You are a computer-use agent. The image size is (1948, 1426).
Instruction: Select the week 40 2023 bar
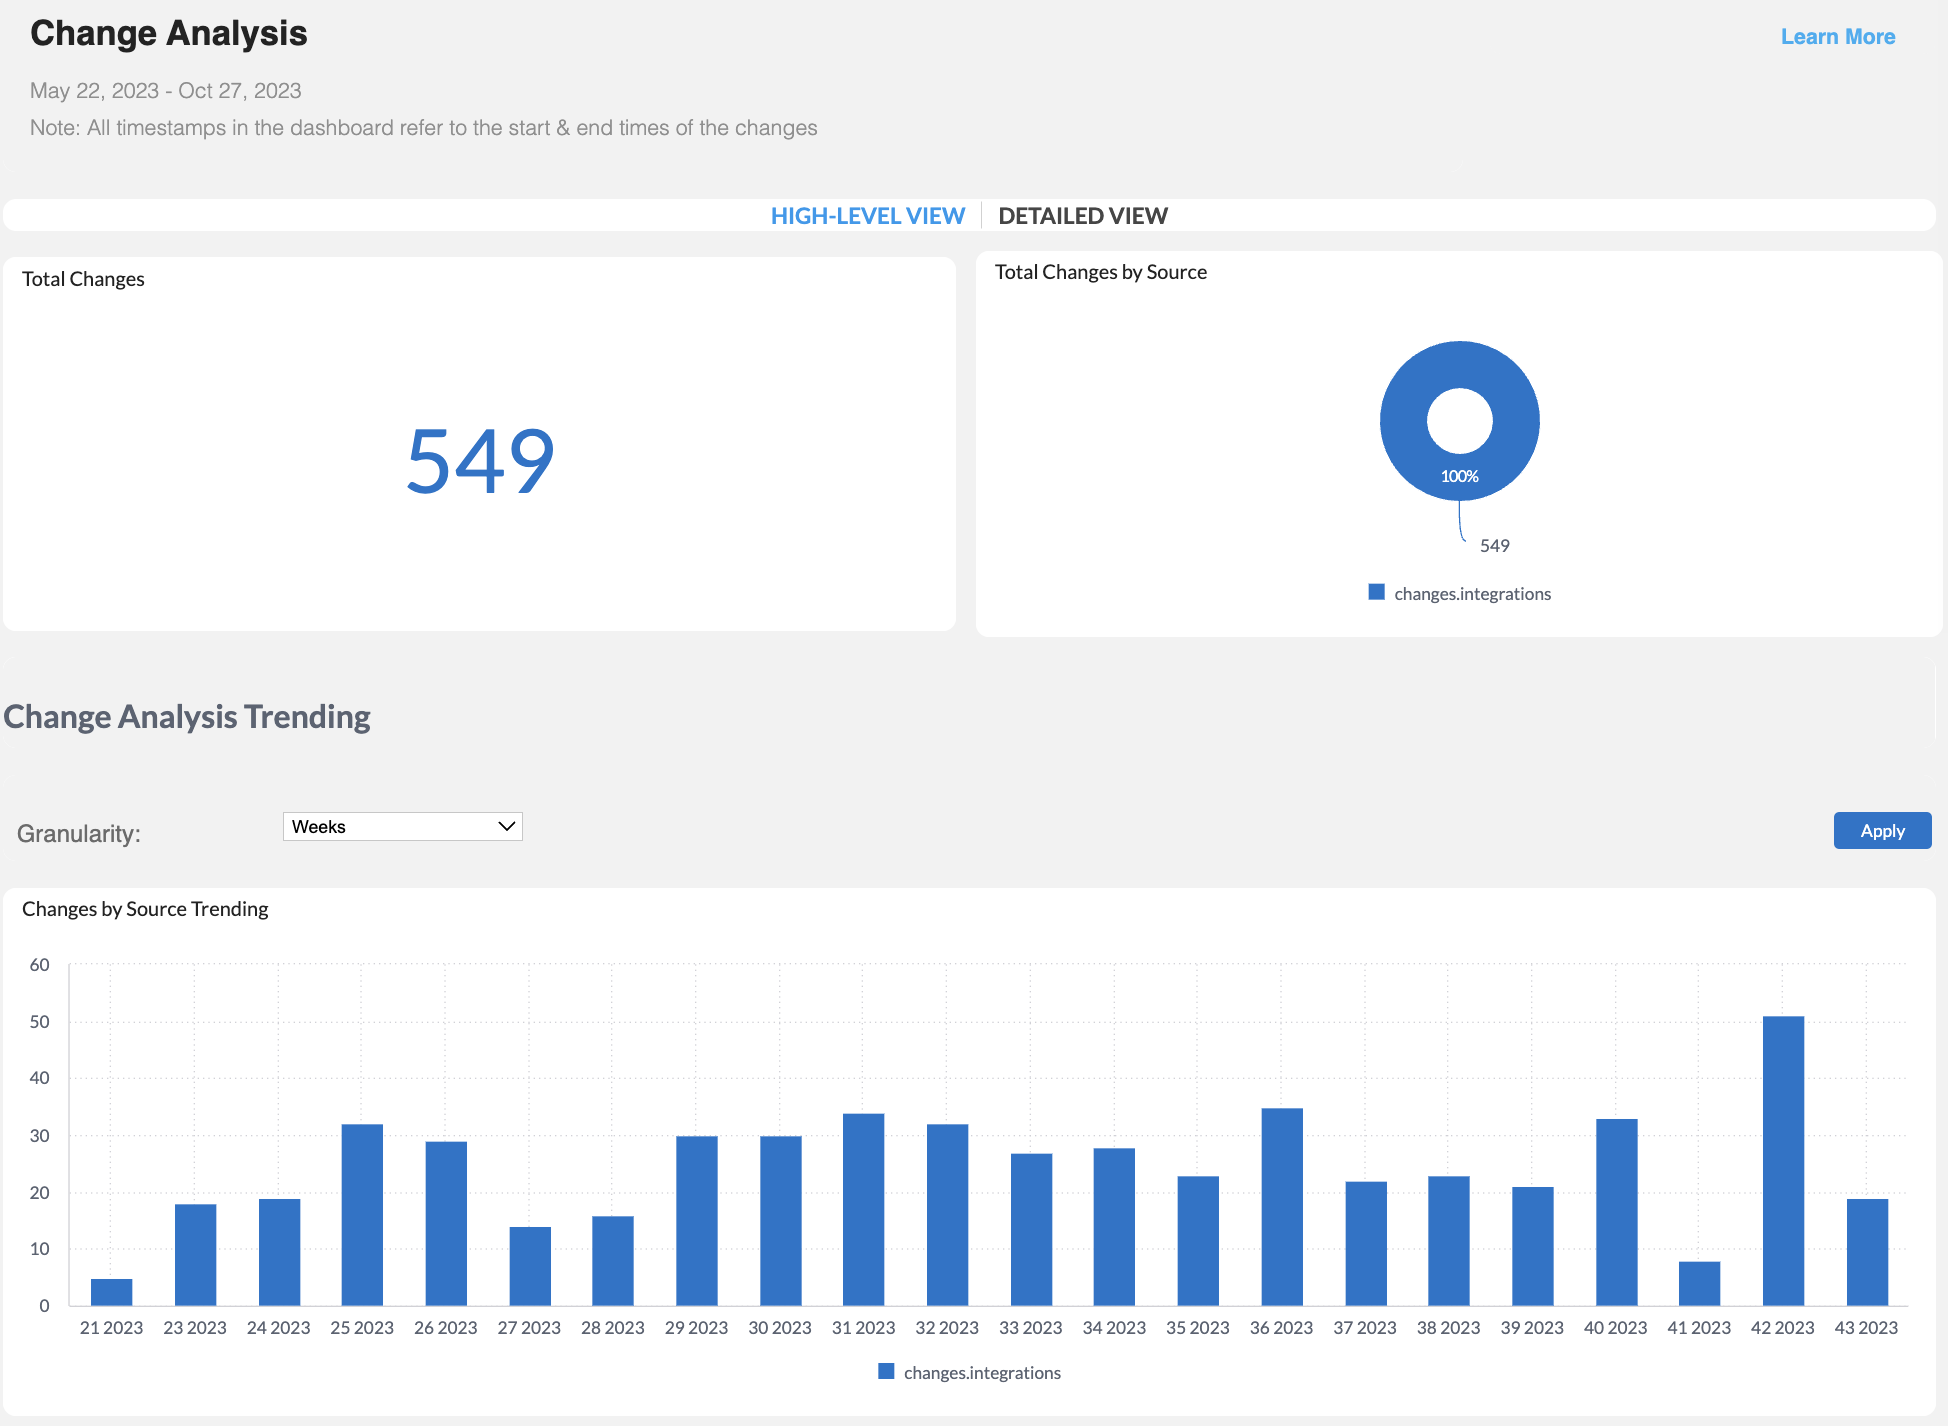(x=1616, y=1211)
